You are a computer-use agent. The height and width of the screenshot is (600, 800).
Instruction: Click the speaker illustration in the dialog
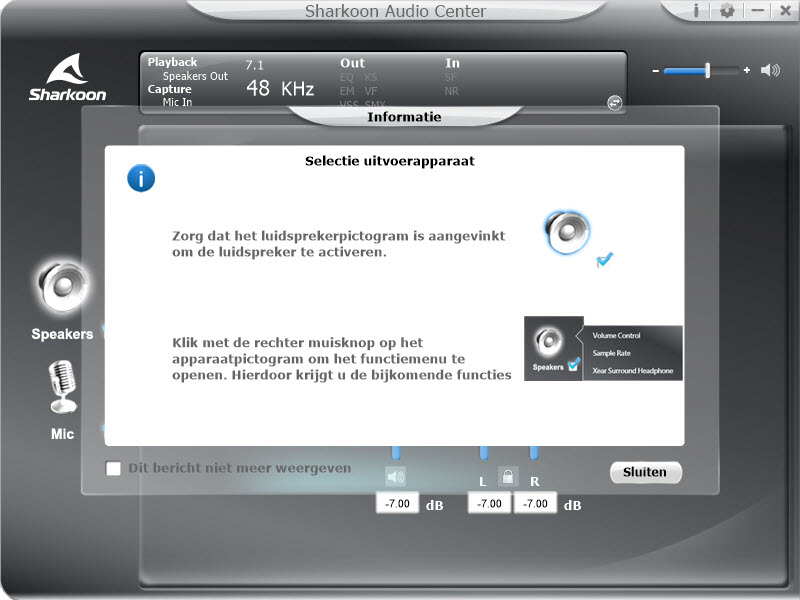click(x=567, y=232)
